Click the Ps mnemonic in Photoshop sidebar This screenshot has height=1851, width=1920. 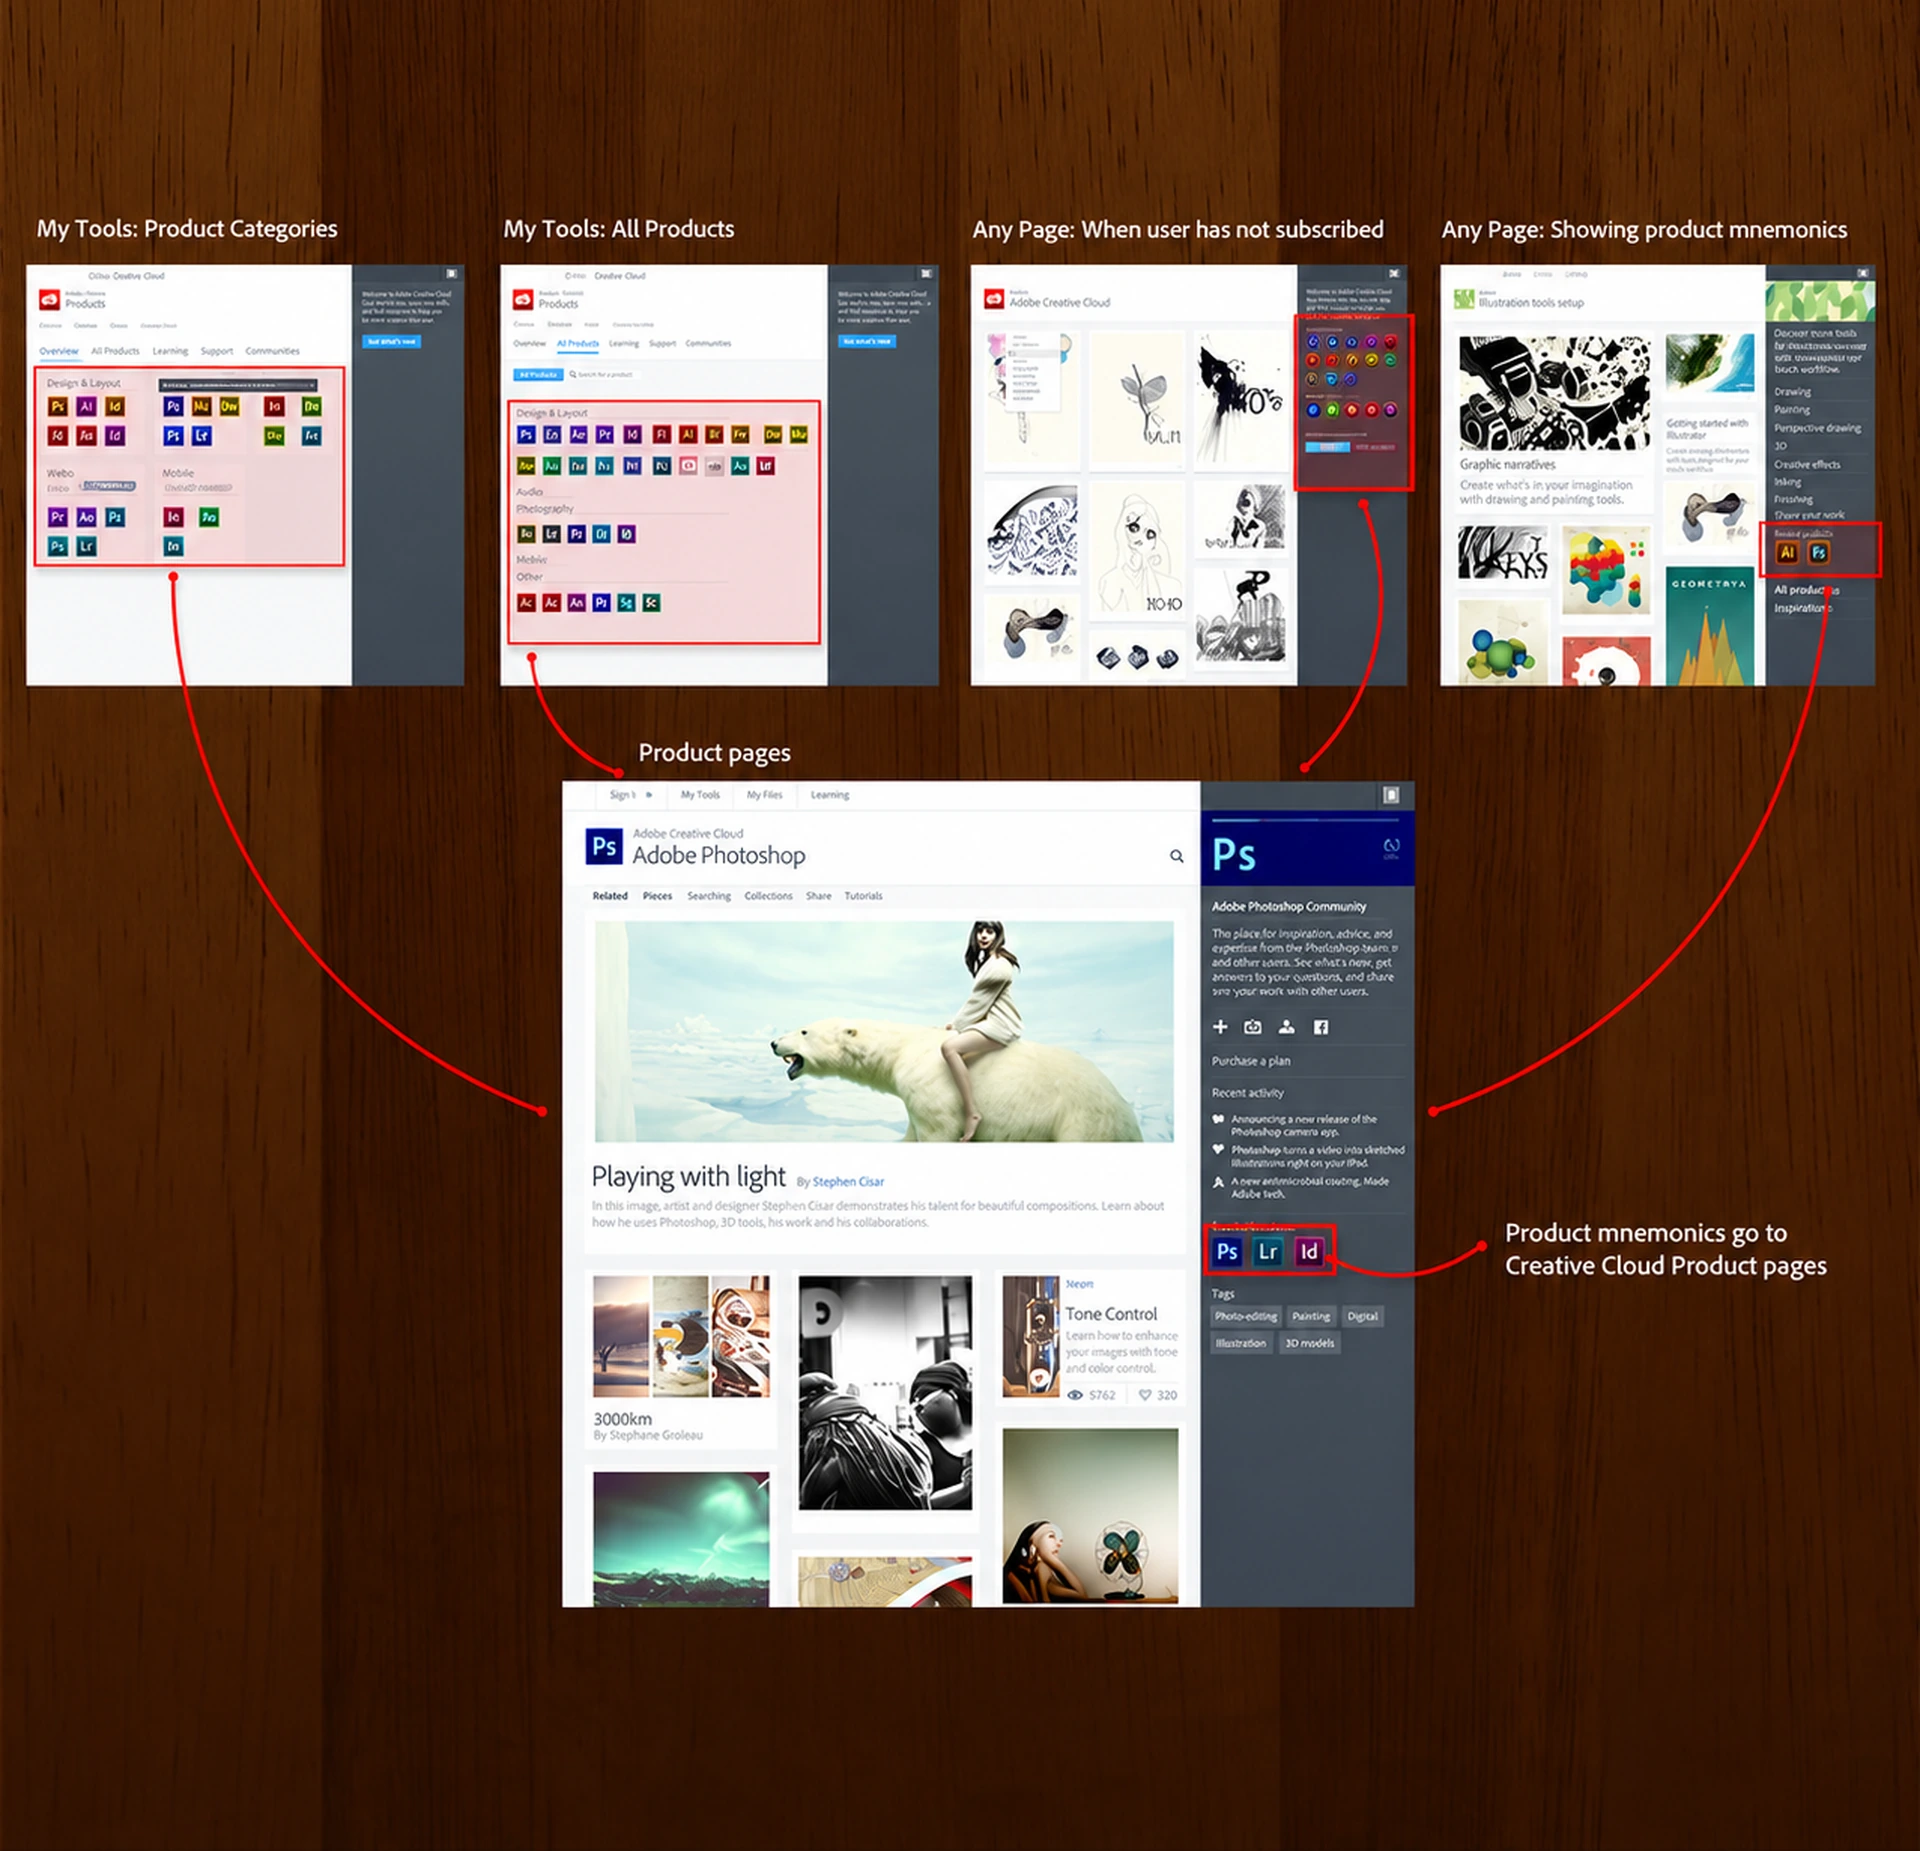point(1227,1251)
